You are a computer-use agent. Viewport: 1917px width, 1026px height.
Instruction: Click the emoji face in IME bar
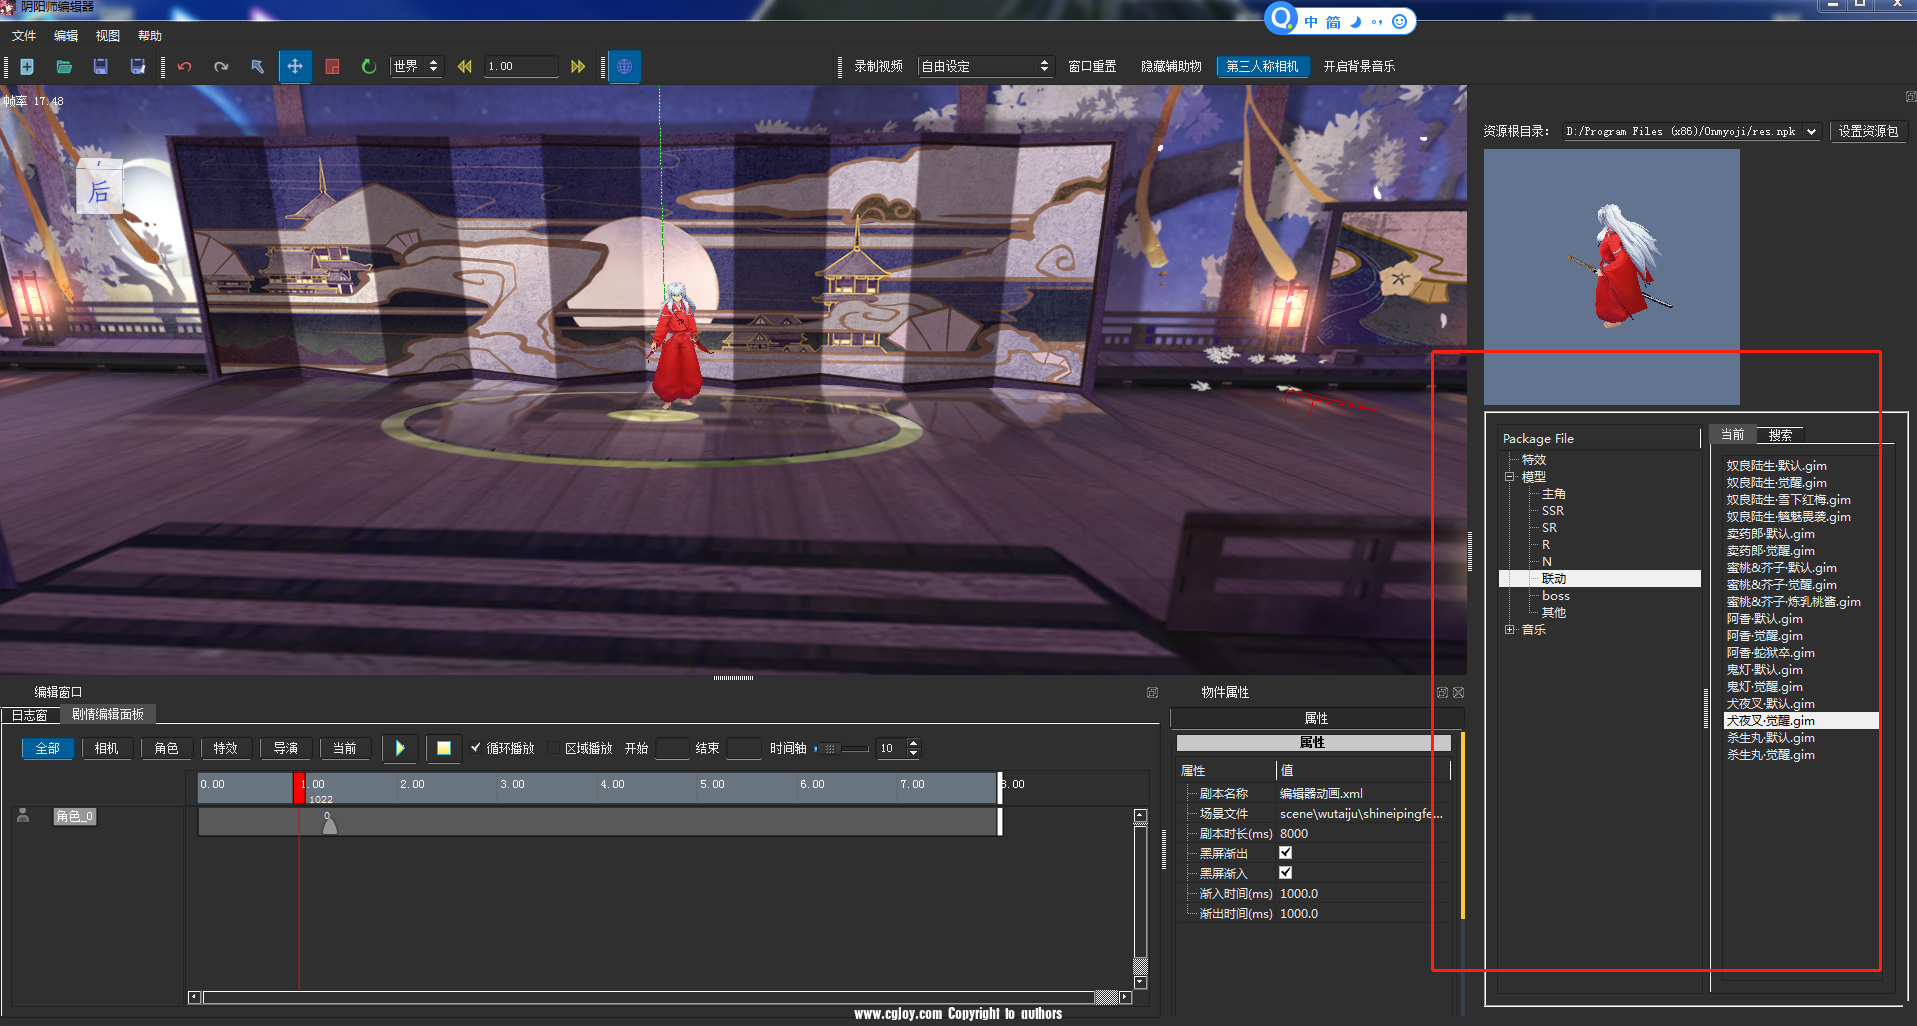[1399, 21]
